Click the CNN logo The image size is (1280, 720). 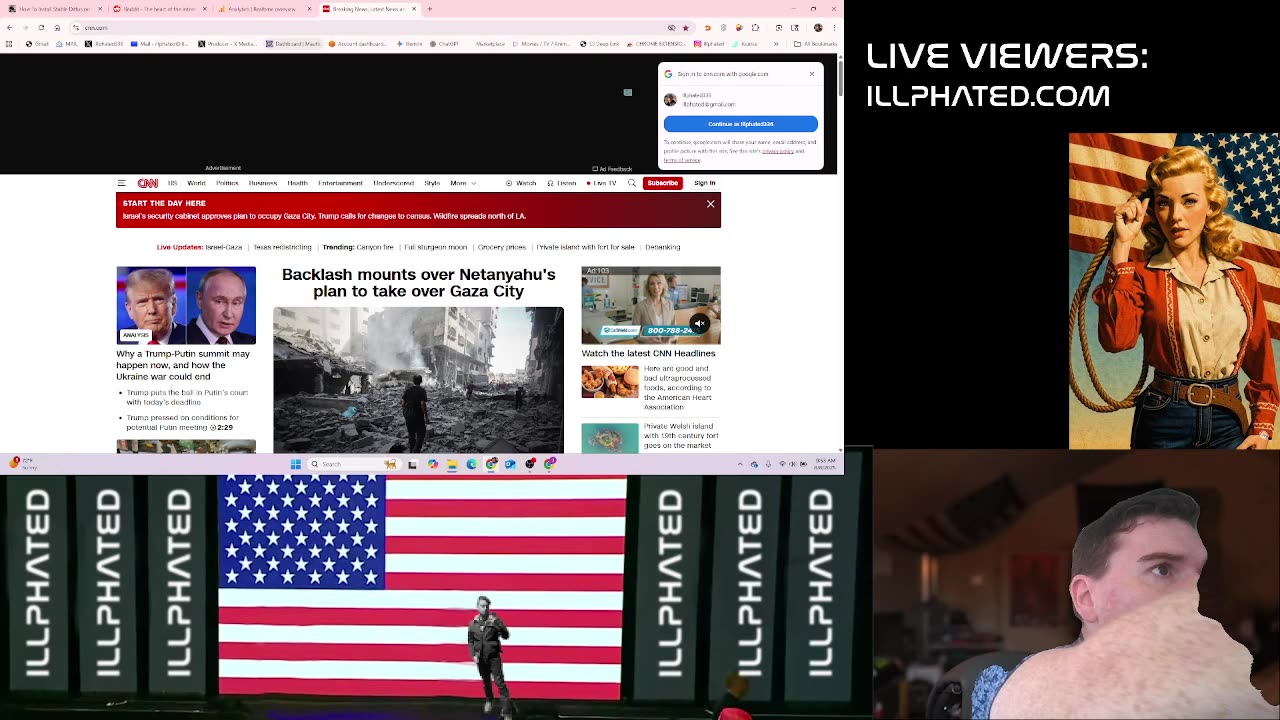[147, 183]
